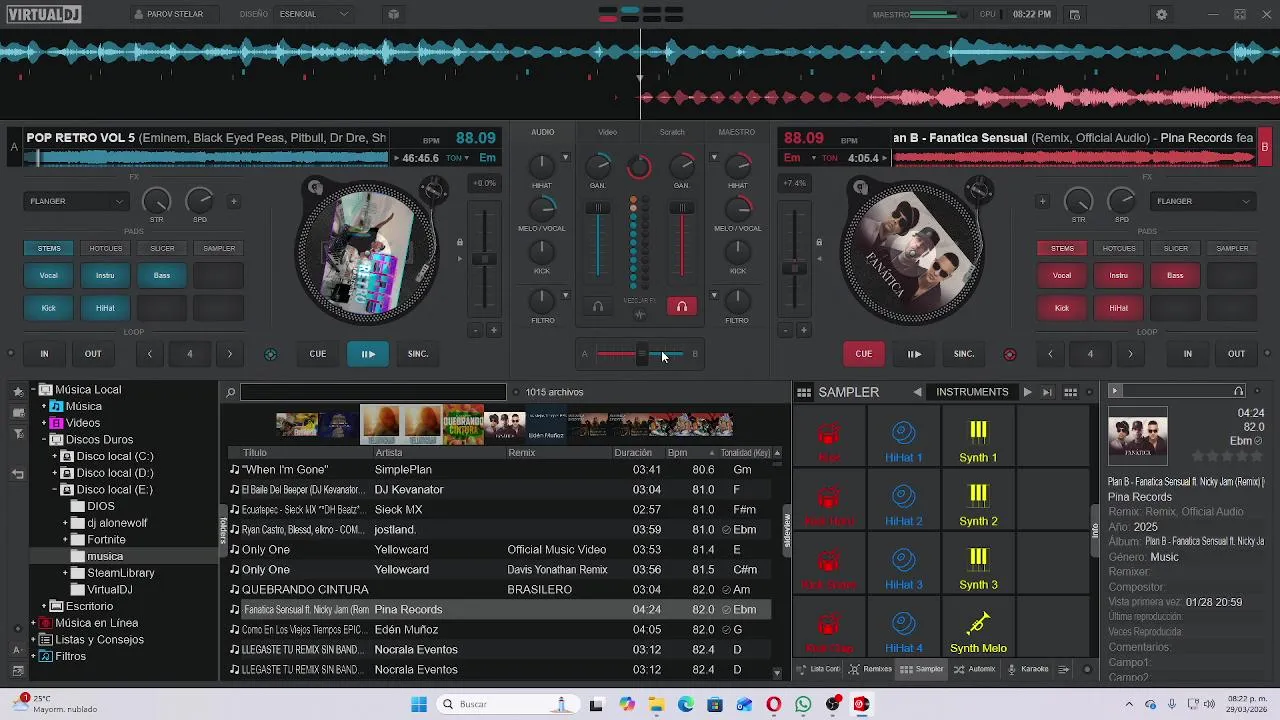This screenshot has height=720, width=1280.
Task: Toggle Bass stem on left deck
Action: pos(162,275)
